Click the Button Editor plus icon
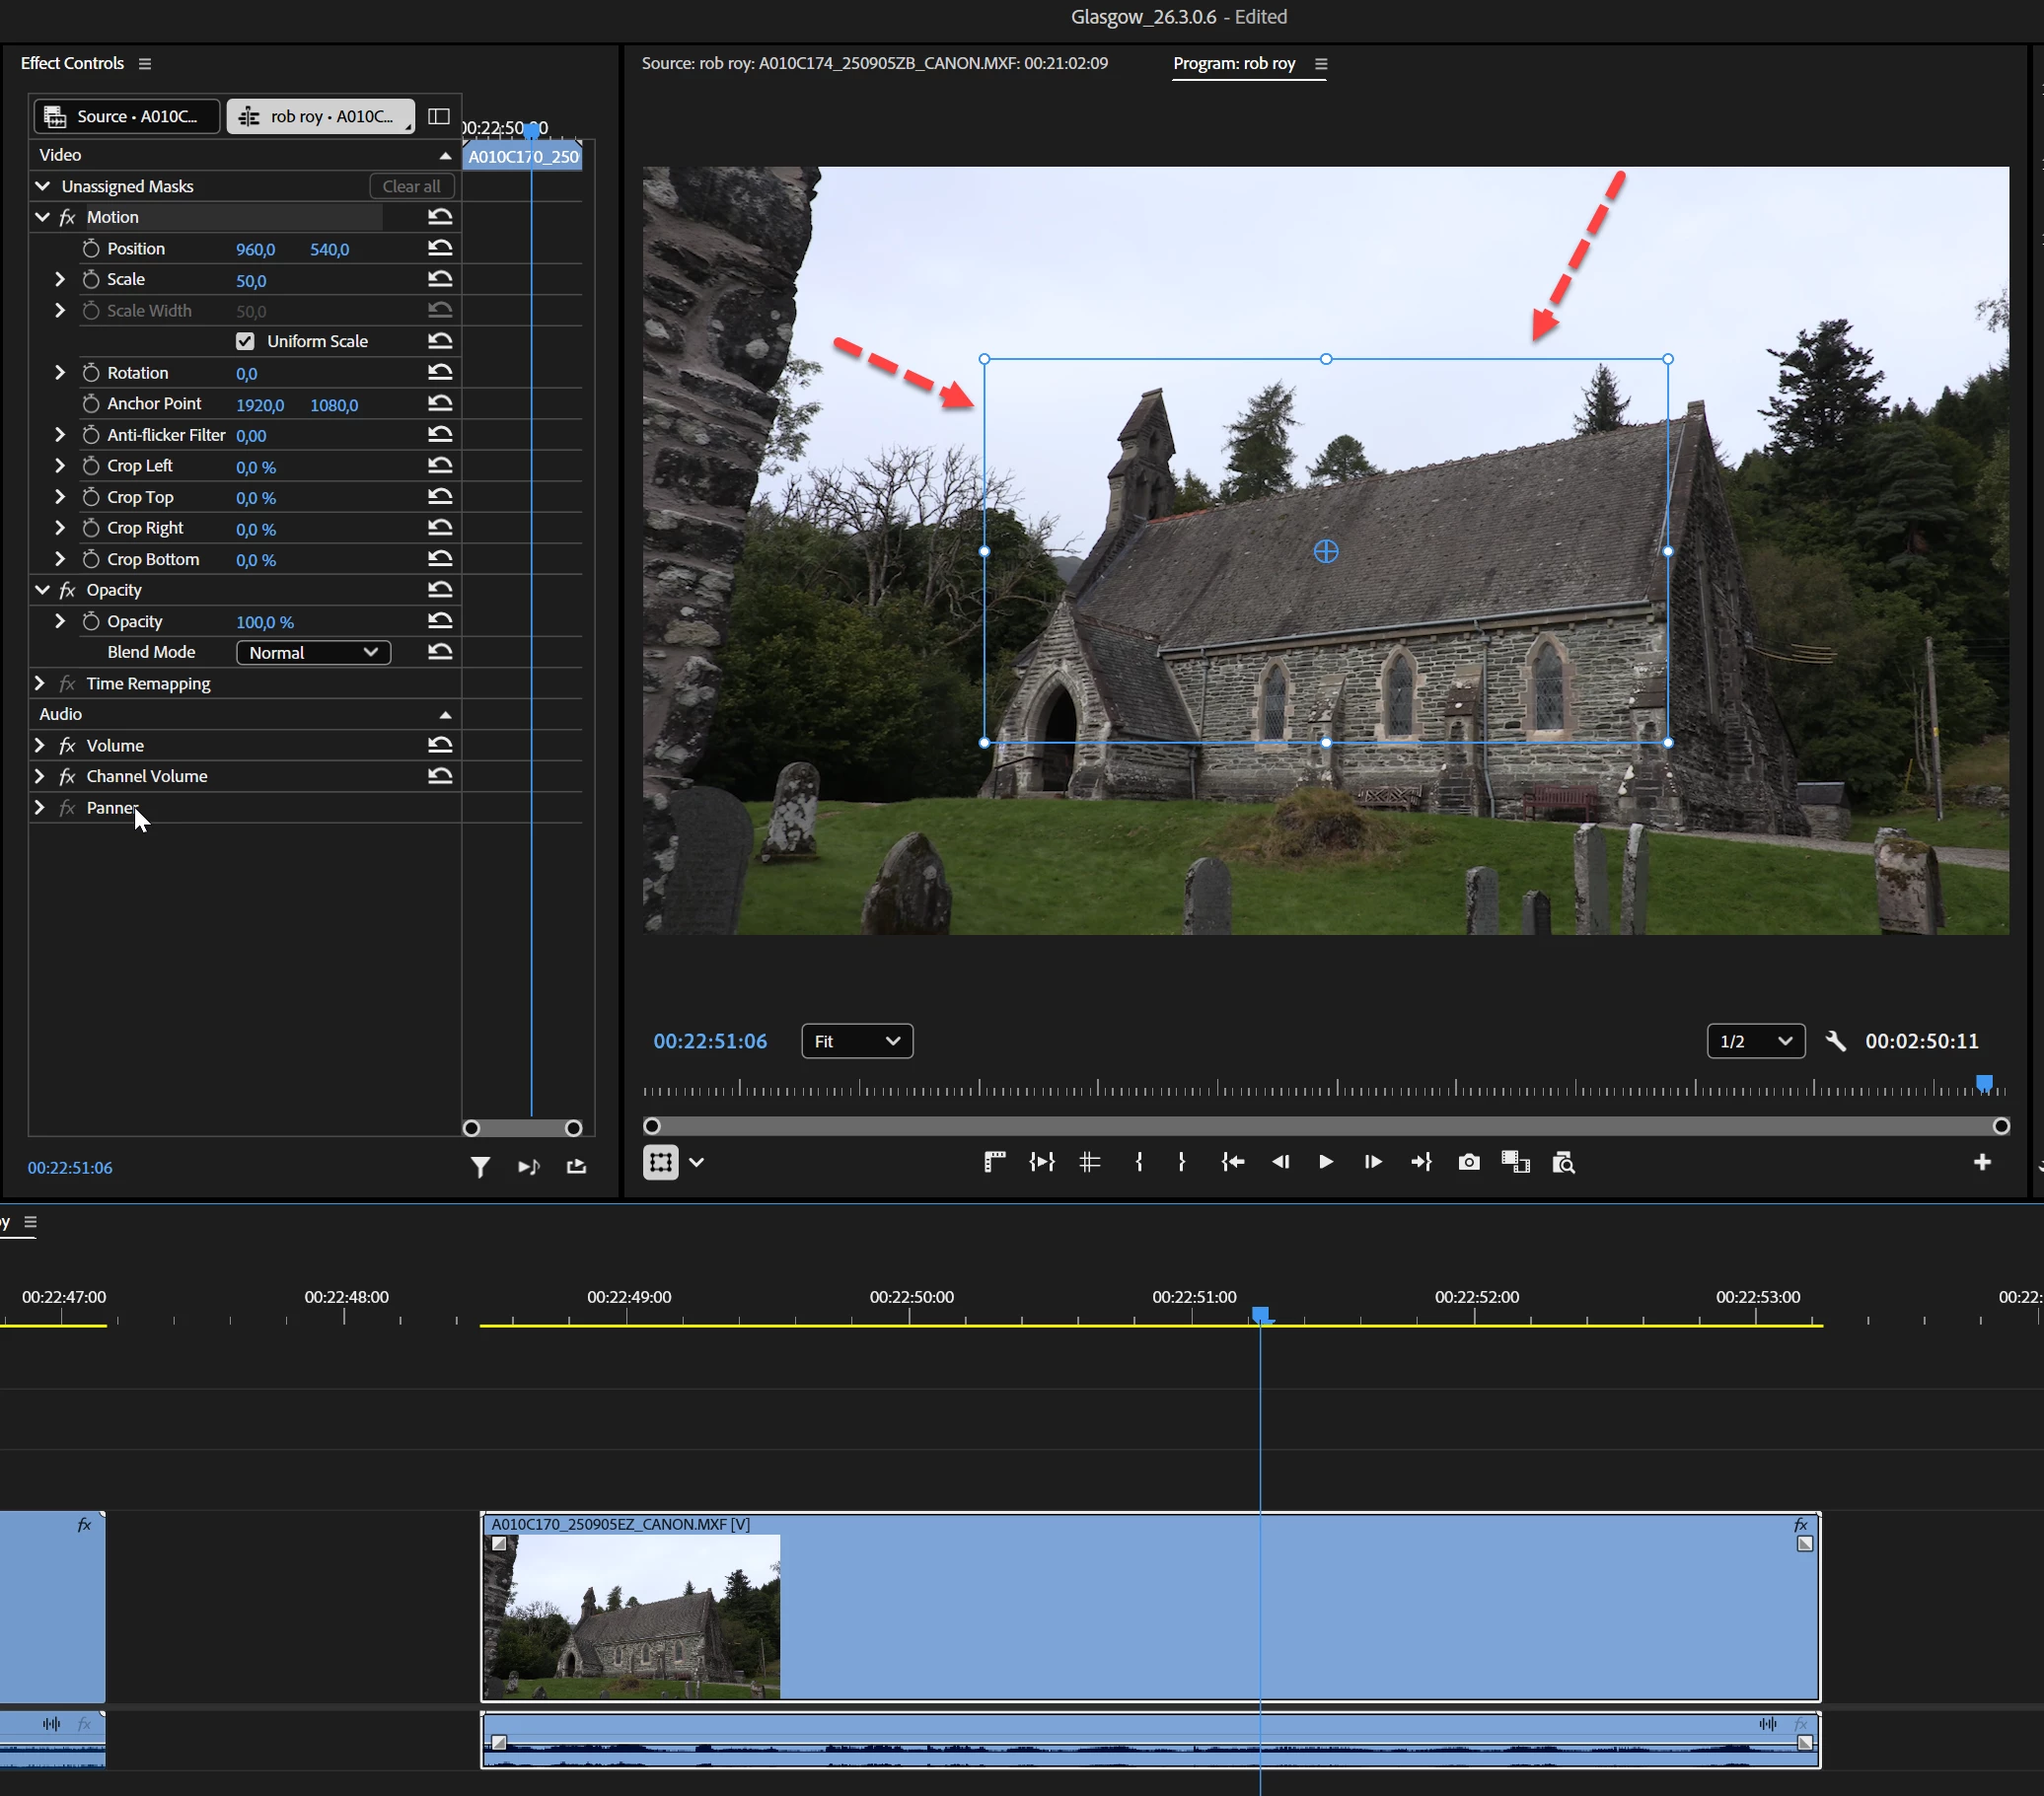2044x1796 pixels. tap(1982, 1162)
